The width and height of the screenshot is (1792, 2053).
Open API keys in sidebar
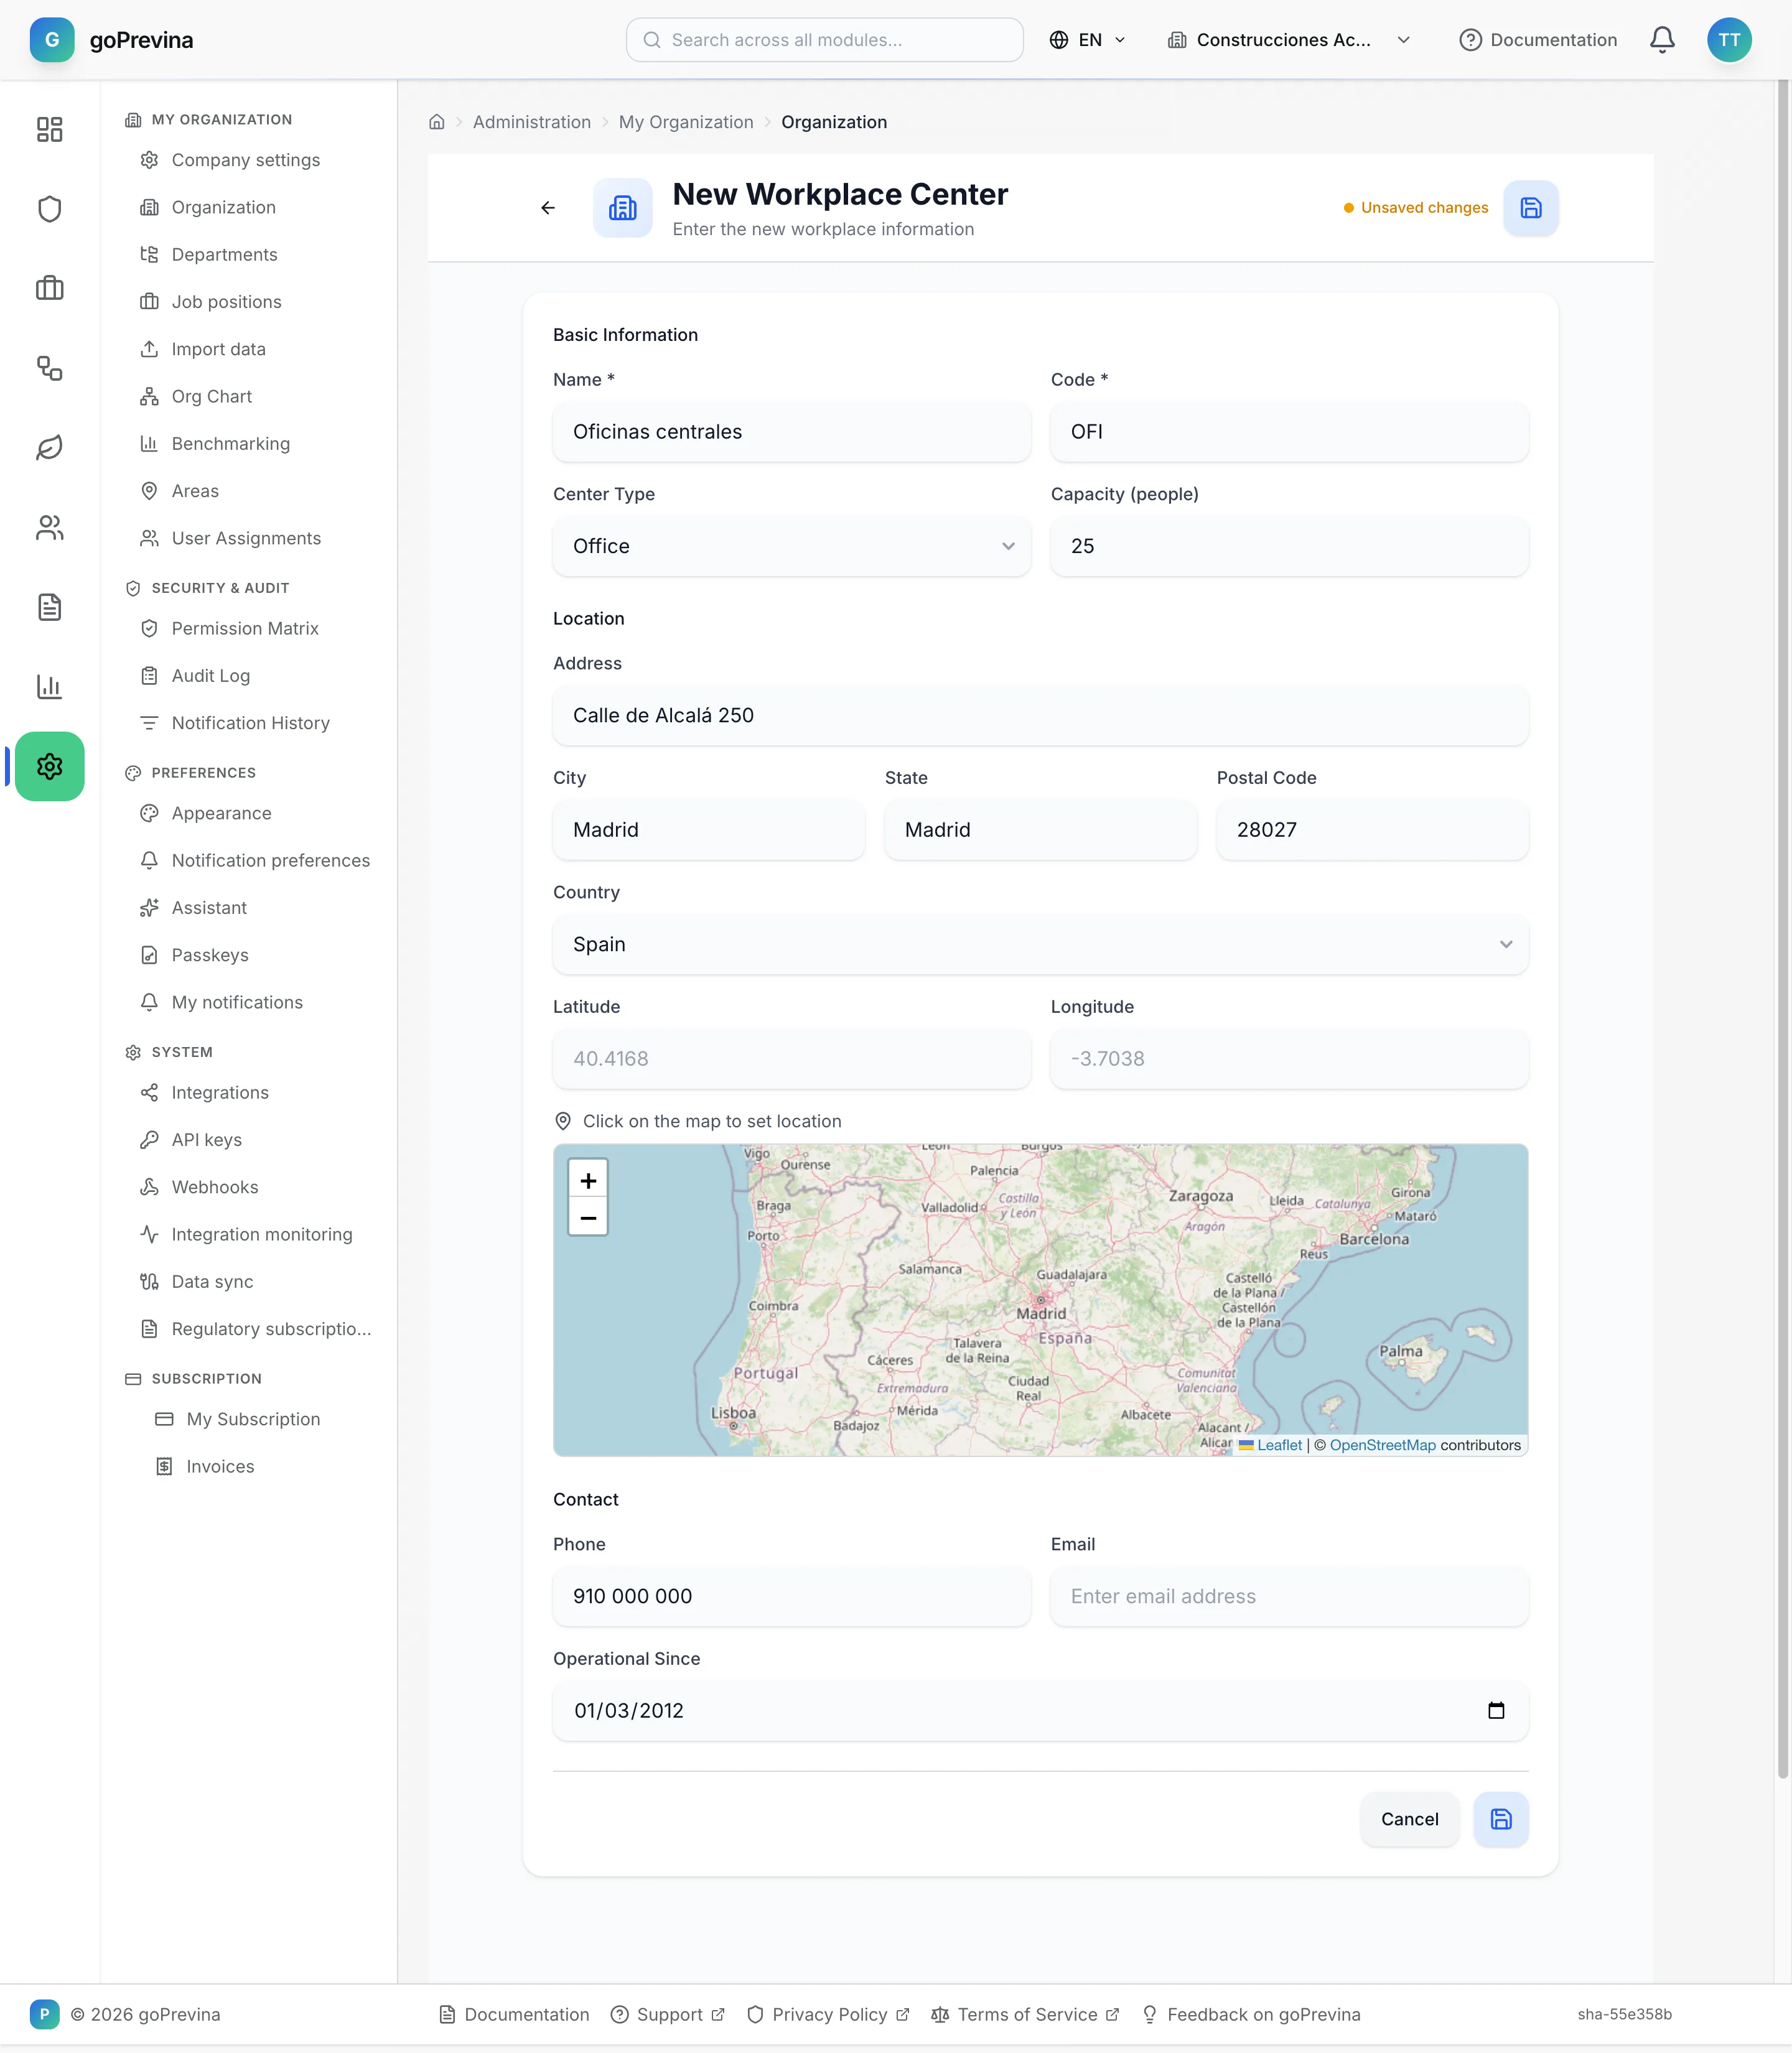point(207,1140)
